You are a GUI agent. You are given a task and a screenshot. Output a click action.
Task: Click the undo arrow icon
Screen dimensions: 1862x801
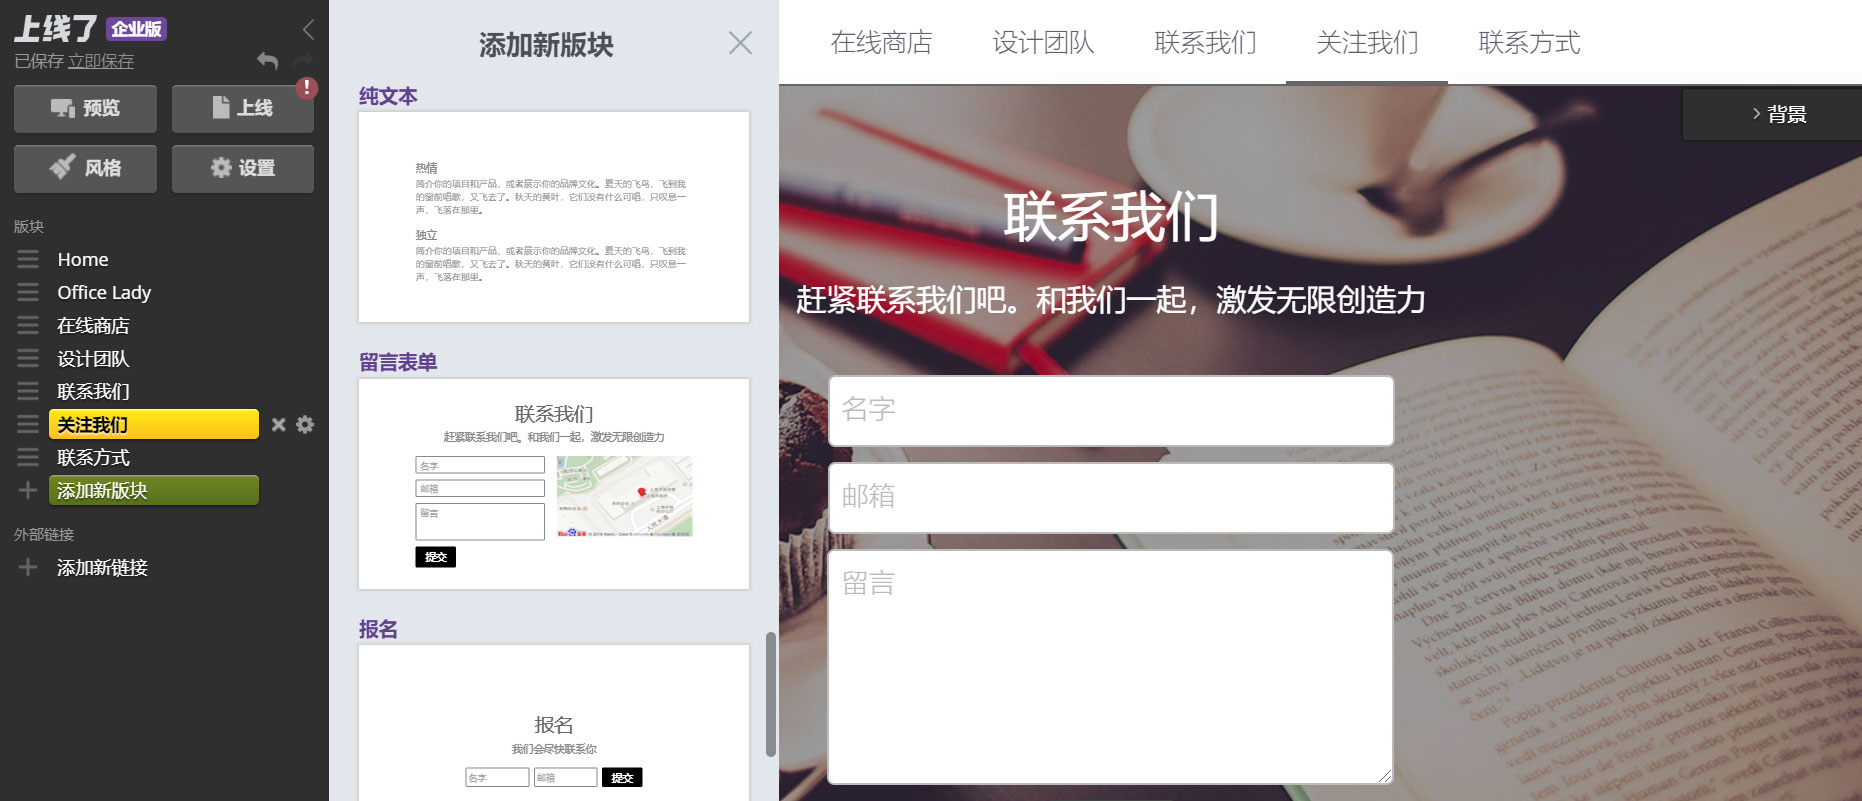point(267,61)
